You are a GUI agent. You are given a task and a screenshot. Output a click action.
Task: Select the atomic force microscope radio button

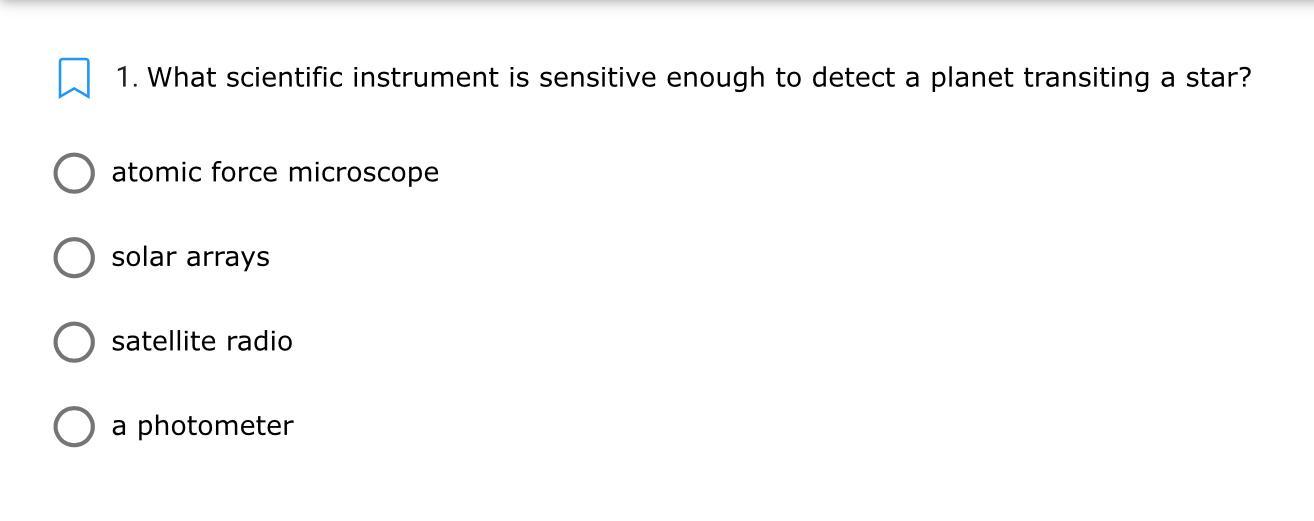(74, 173)
